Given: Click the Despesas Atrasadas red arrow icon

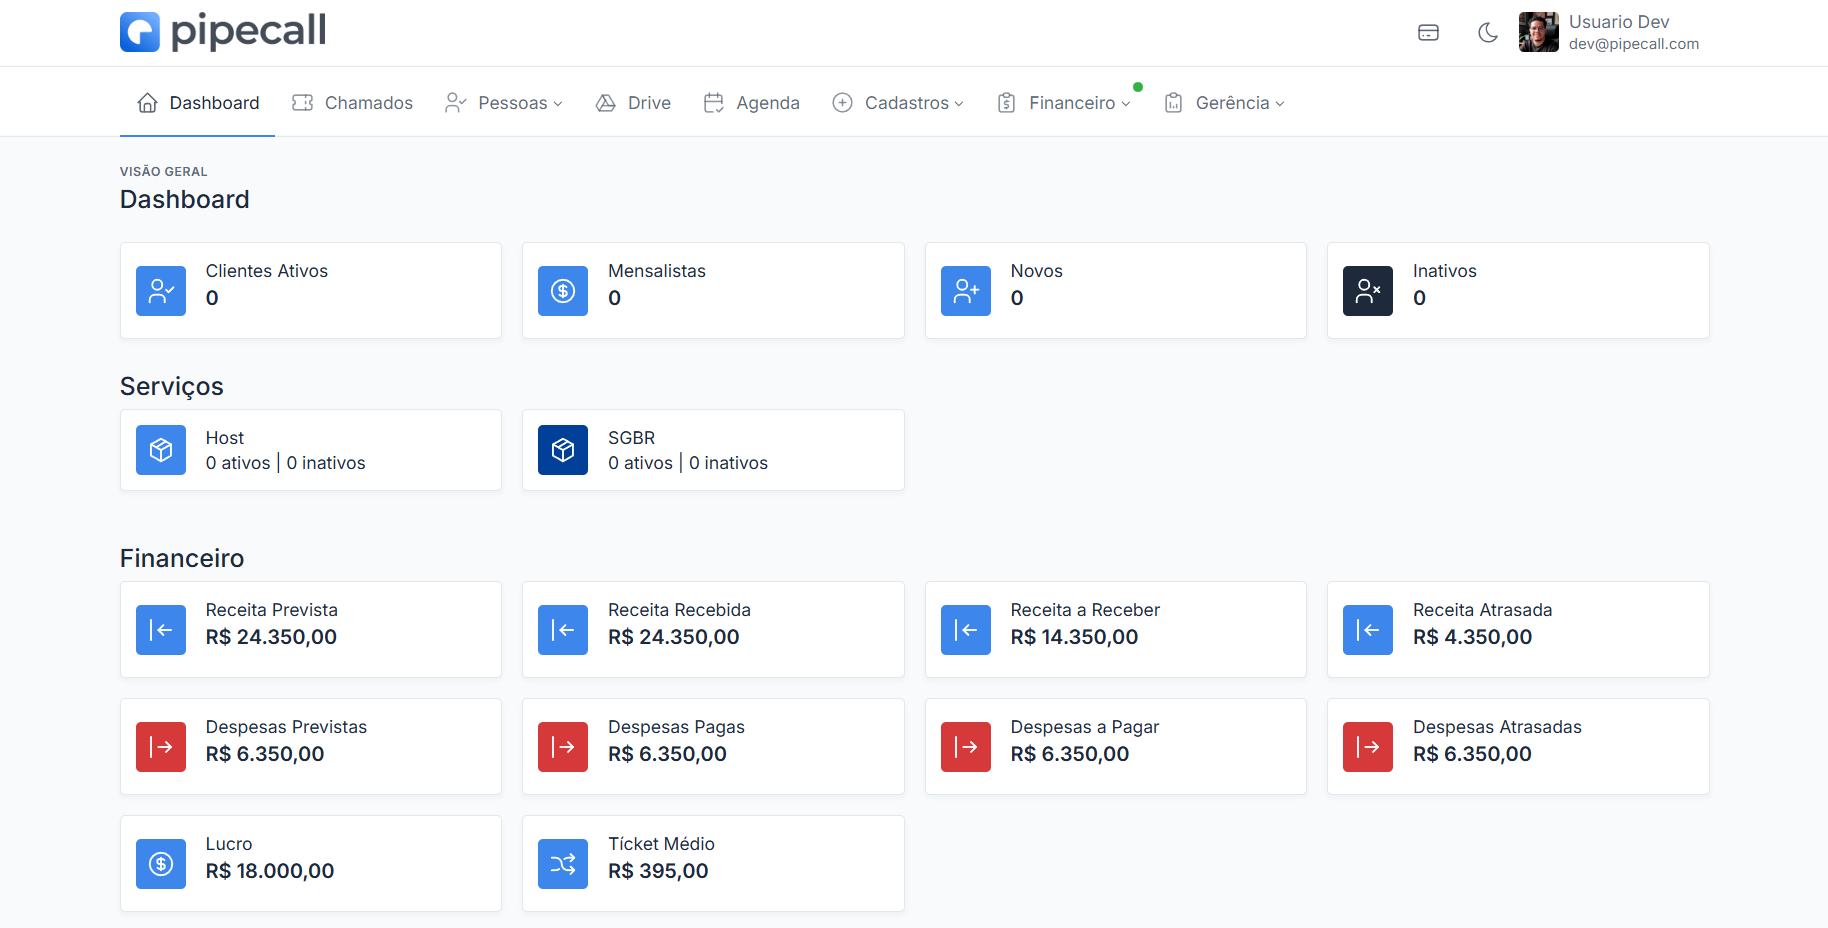Looking at the screenshot, I should coord(1368,747).
